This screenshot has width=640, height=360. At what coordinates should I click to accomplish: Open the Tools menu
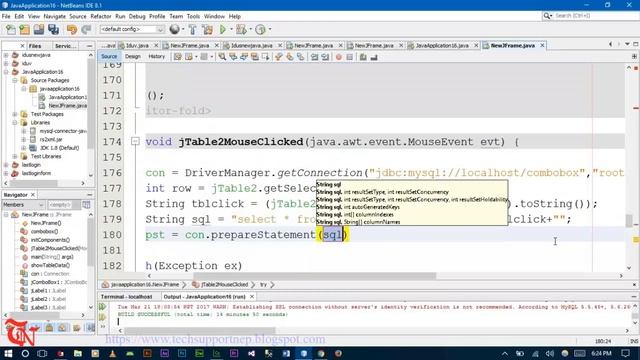pyautogui.click(x=193, y=16)
